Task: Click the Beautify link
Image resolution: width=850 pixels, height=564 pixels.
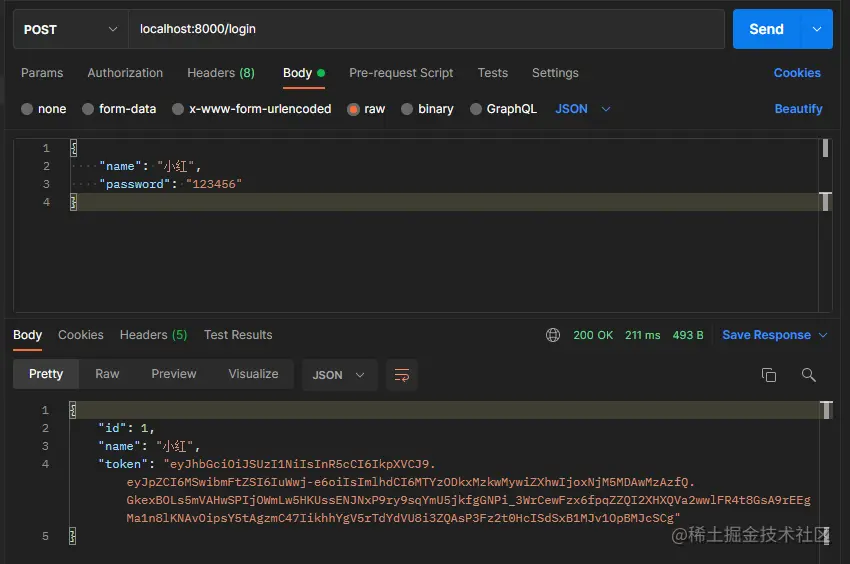Action: (798, 109)
